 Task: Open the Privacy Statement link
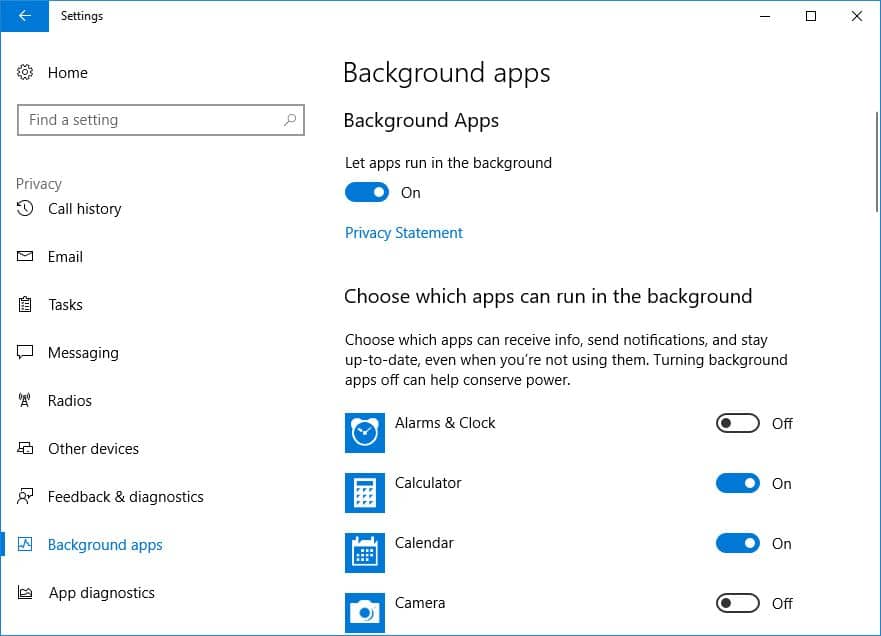(404, 233)
